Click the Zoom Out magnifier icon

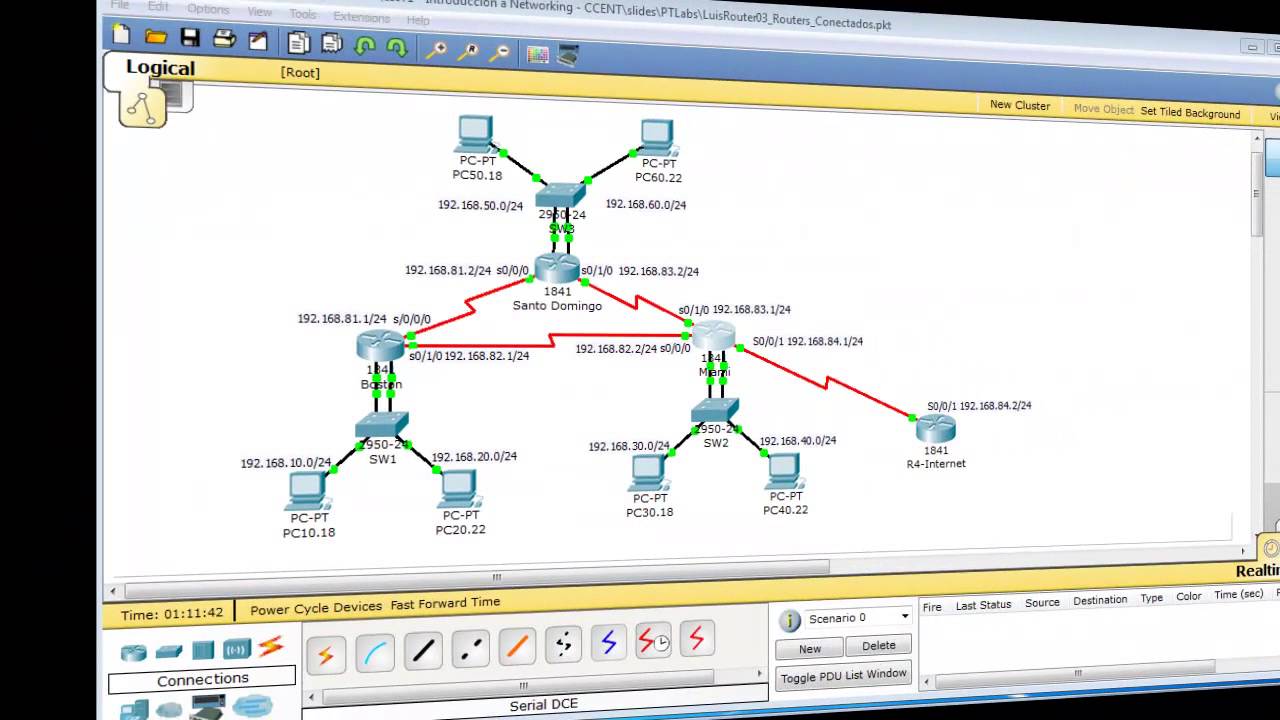500,51
